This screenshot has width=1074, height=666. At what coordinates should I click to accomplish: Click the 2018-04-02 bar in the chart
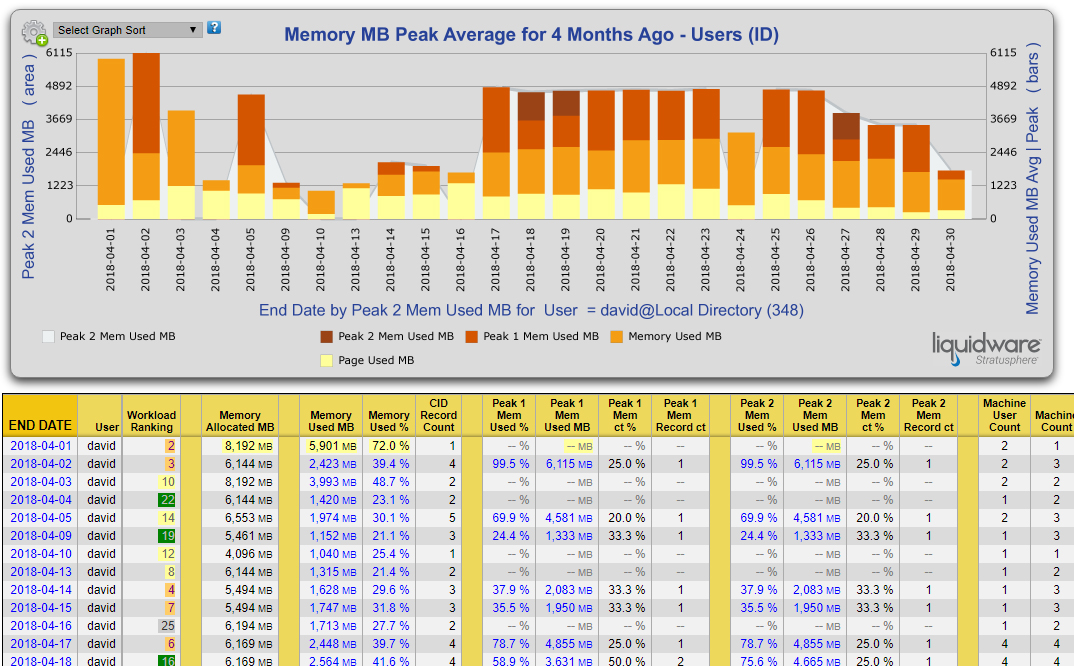(x=146, y=136)
